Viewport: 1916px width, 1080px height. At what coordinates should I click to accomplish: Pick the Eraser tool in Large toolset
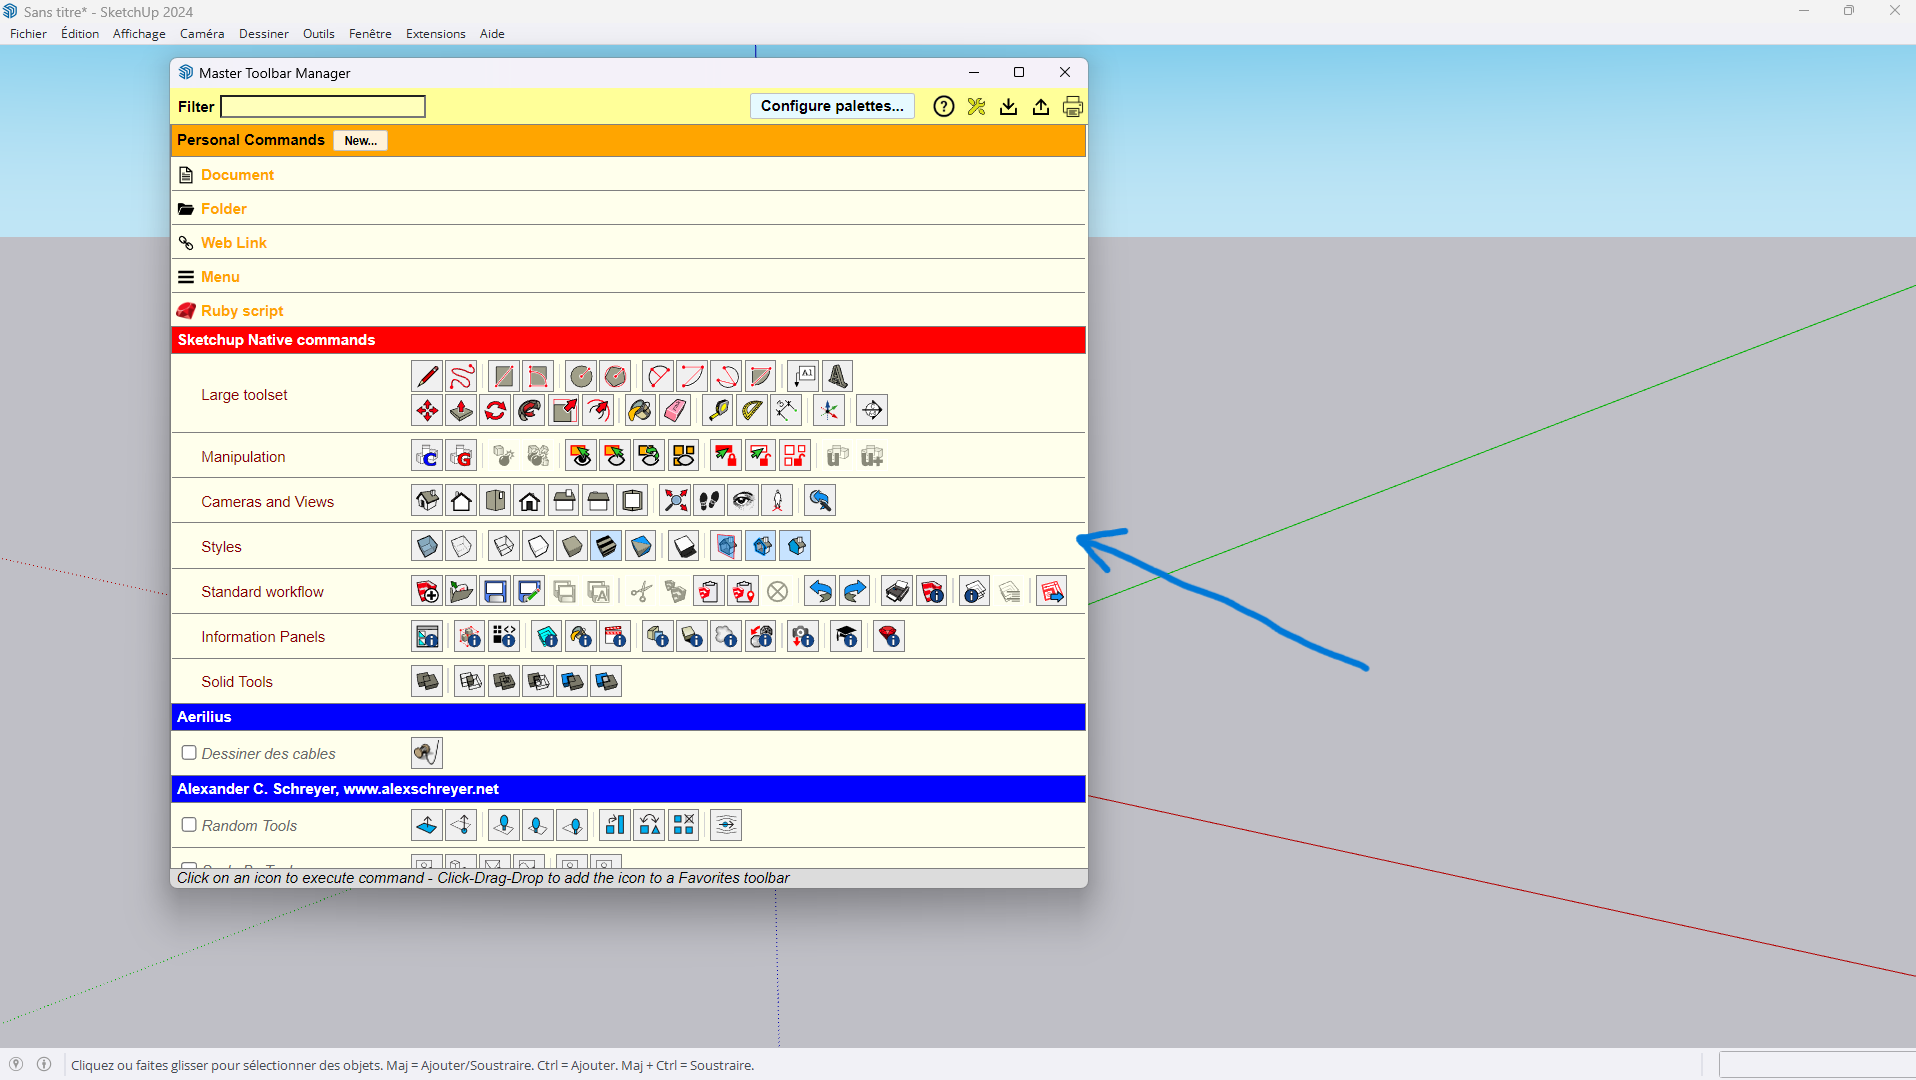675,410
